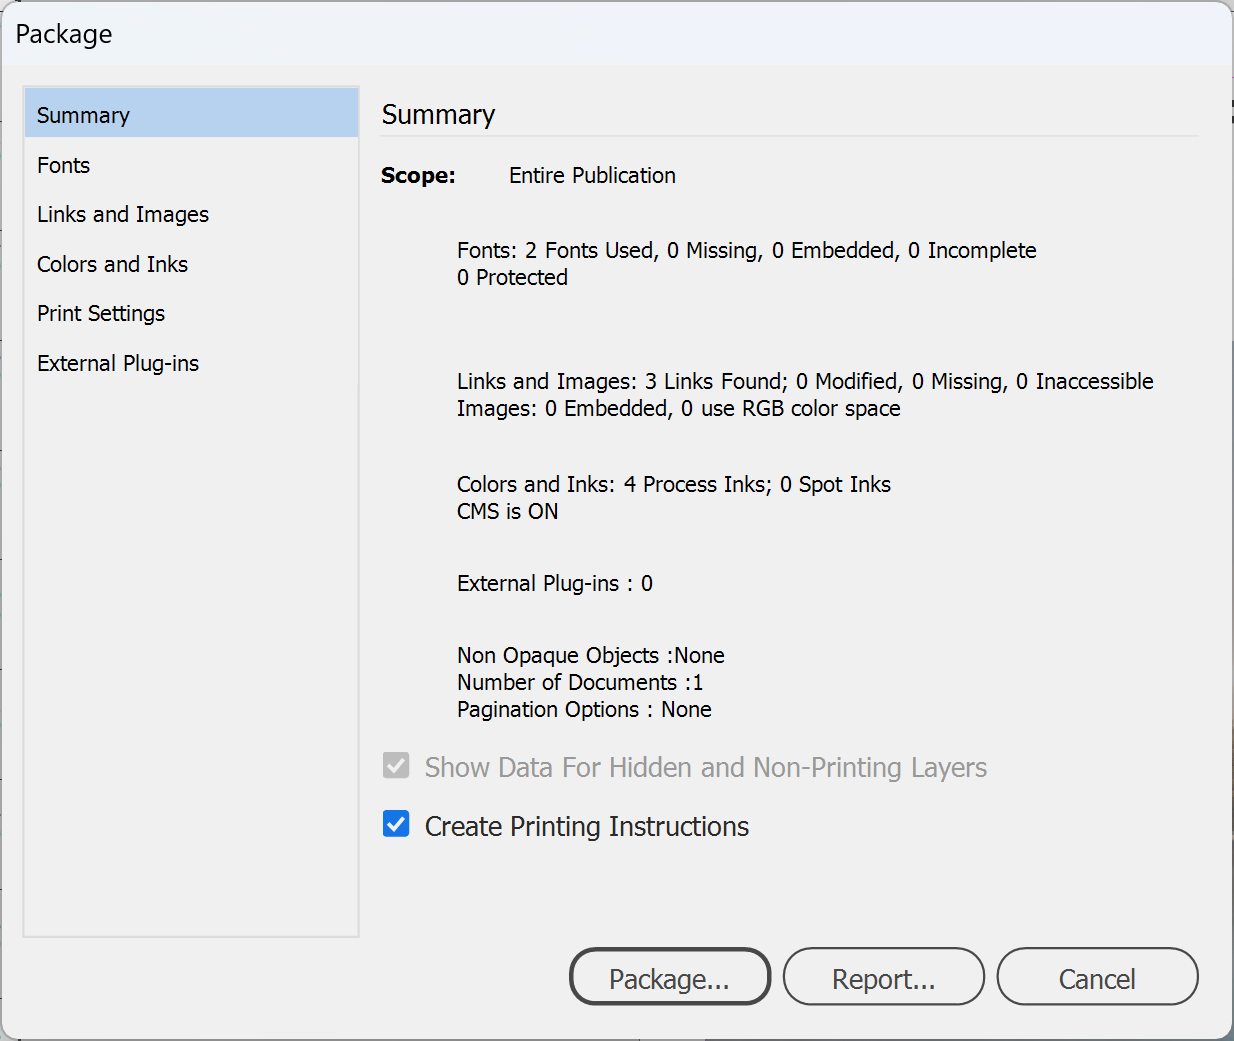Open the Fonts section
The height and width of the screenshot is (1041, 1234).
[191, 165]
